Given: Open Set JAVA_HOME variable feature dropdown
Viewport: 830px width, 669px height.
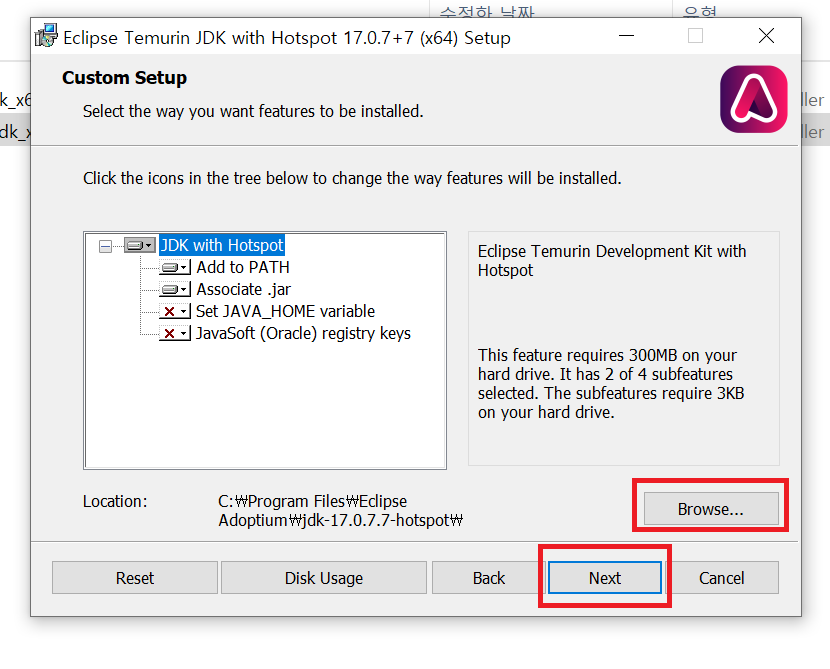Looking at the screenshot, I should coord(175,311).
